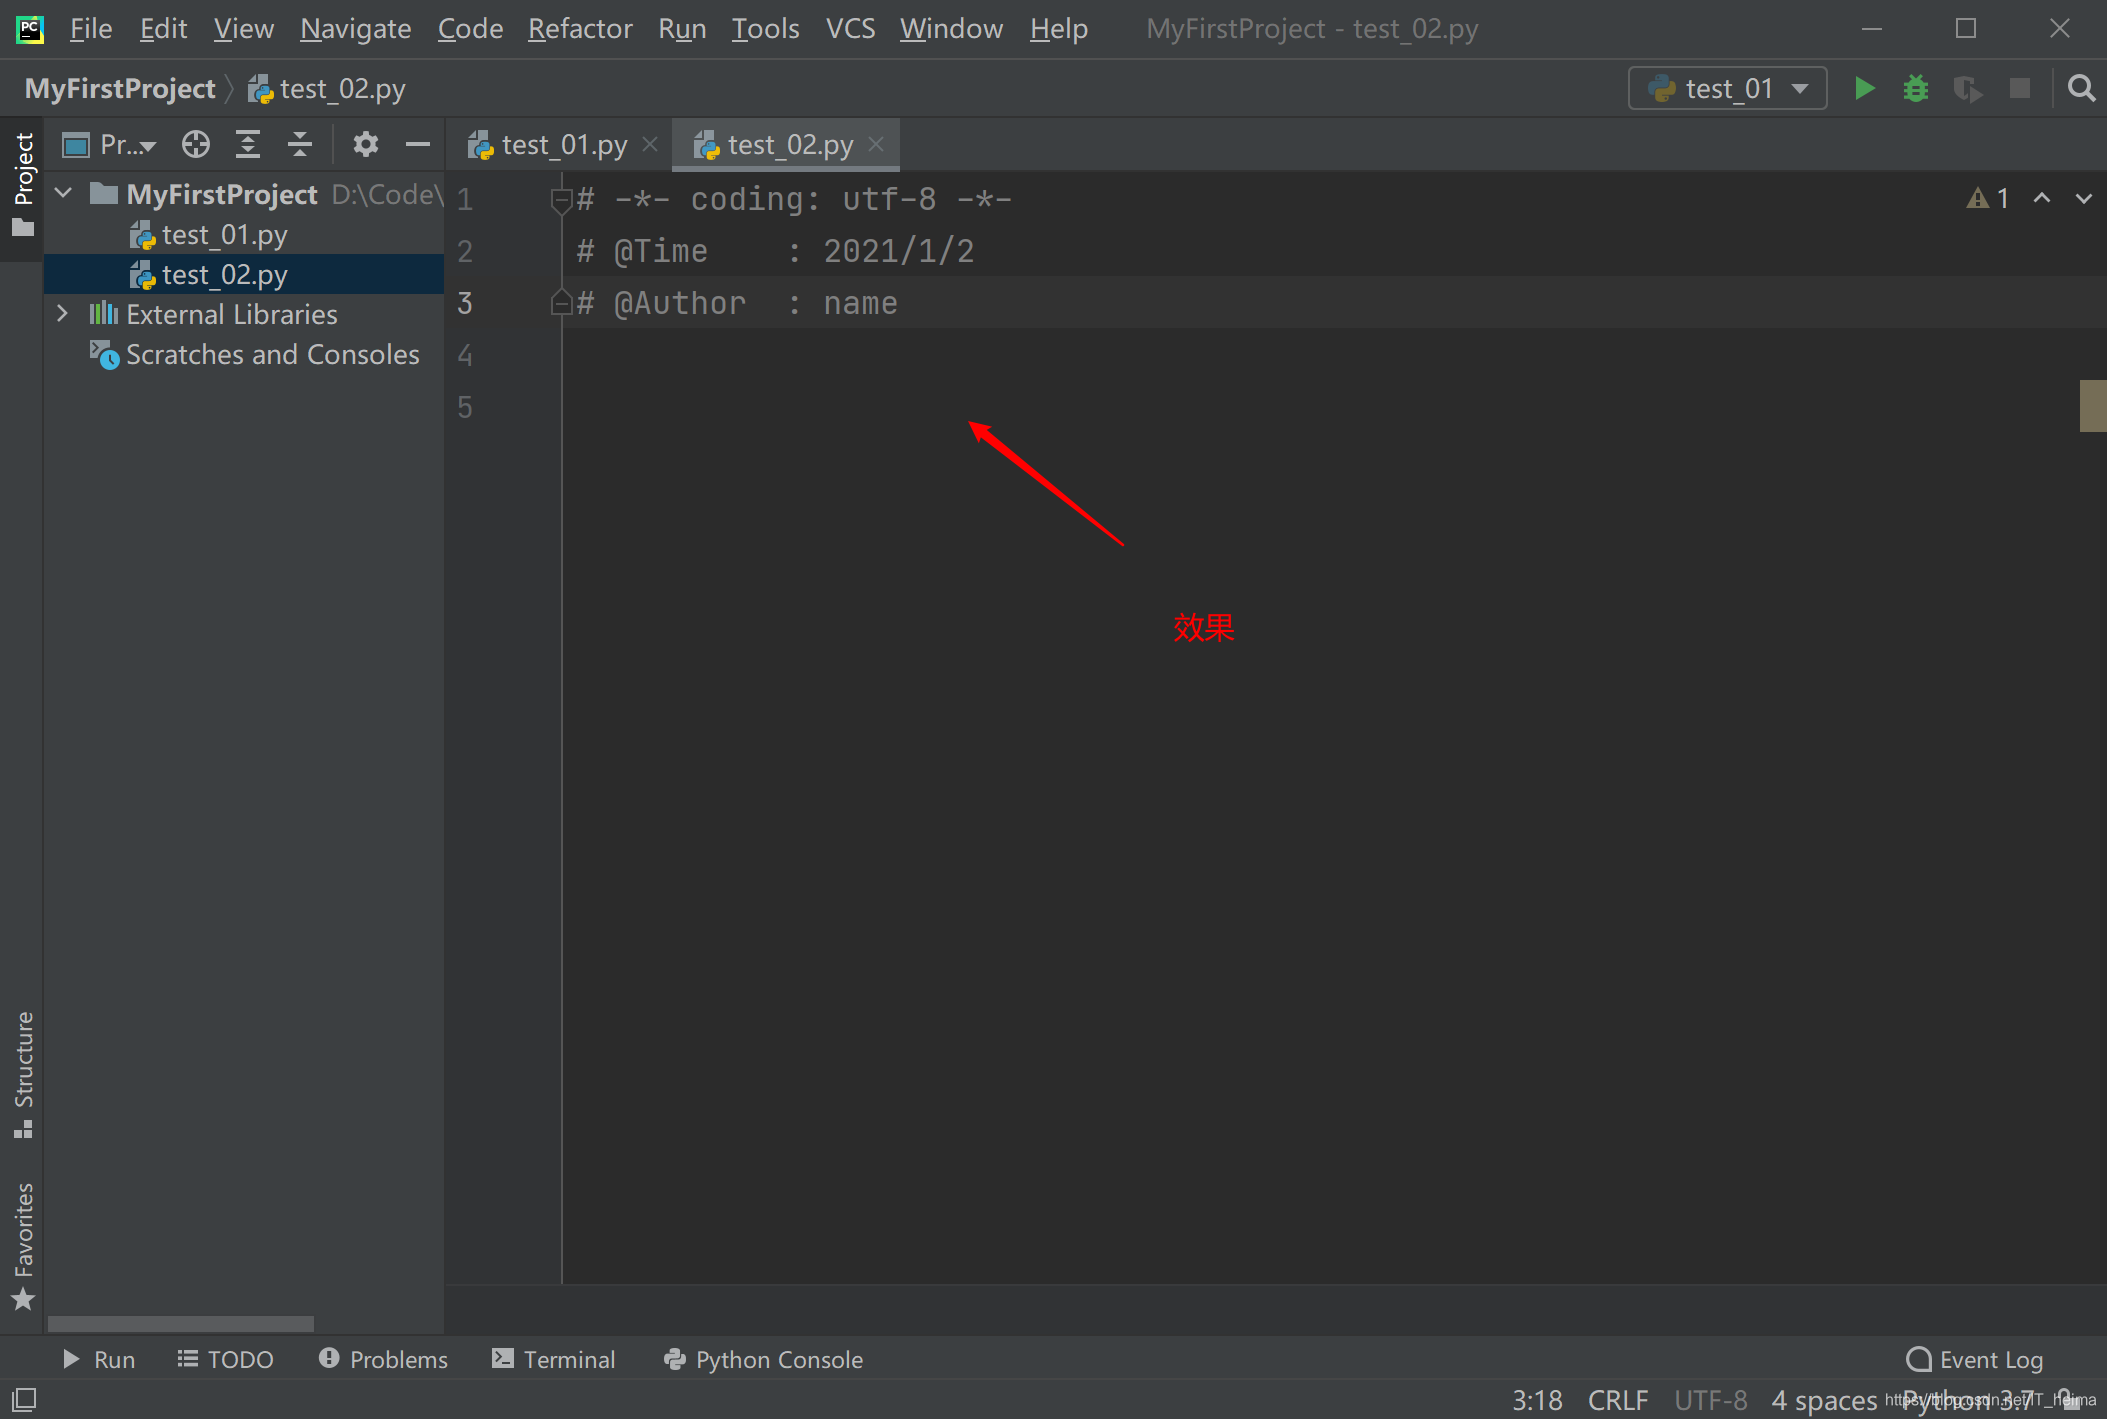2107x1419 pixels.
Task: Expand all nodes in Project panel
Action: click(248, 145)
